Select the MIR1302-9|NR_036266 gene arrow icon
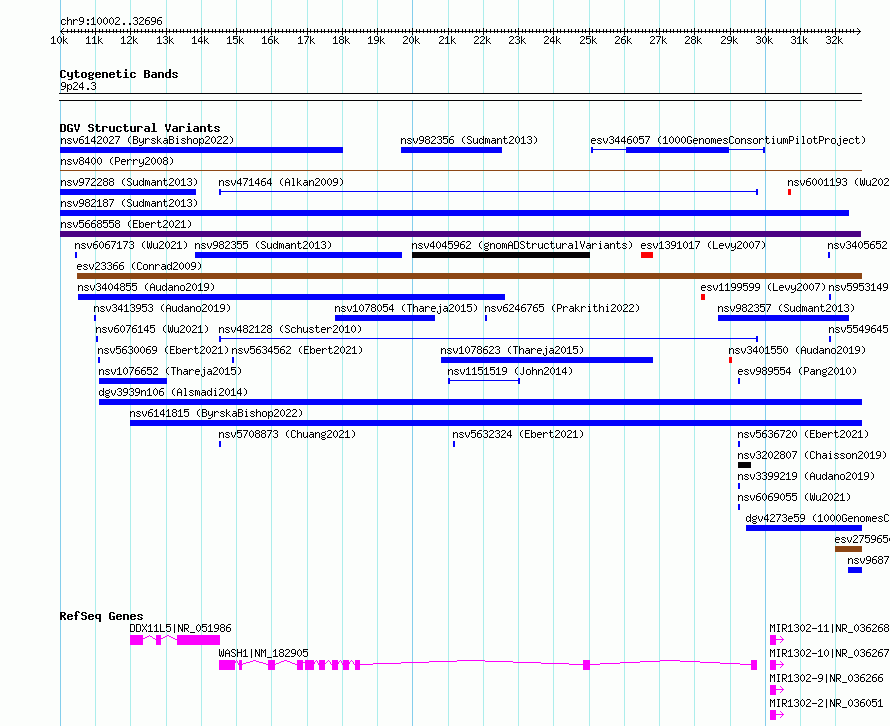The width and height of the screenshot is (890, 726). click(x=776, y=690)
